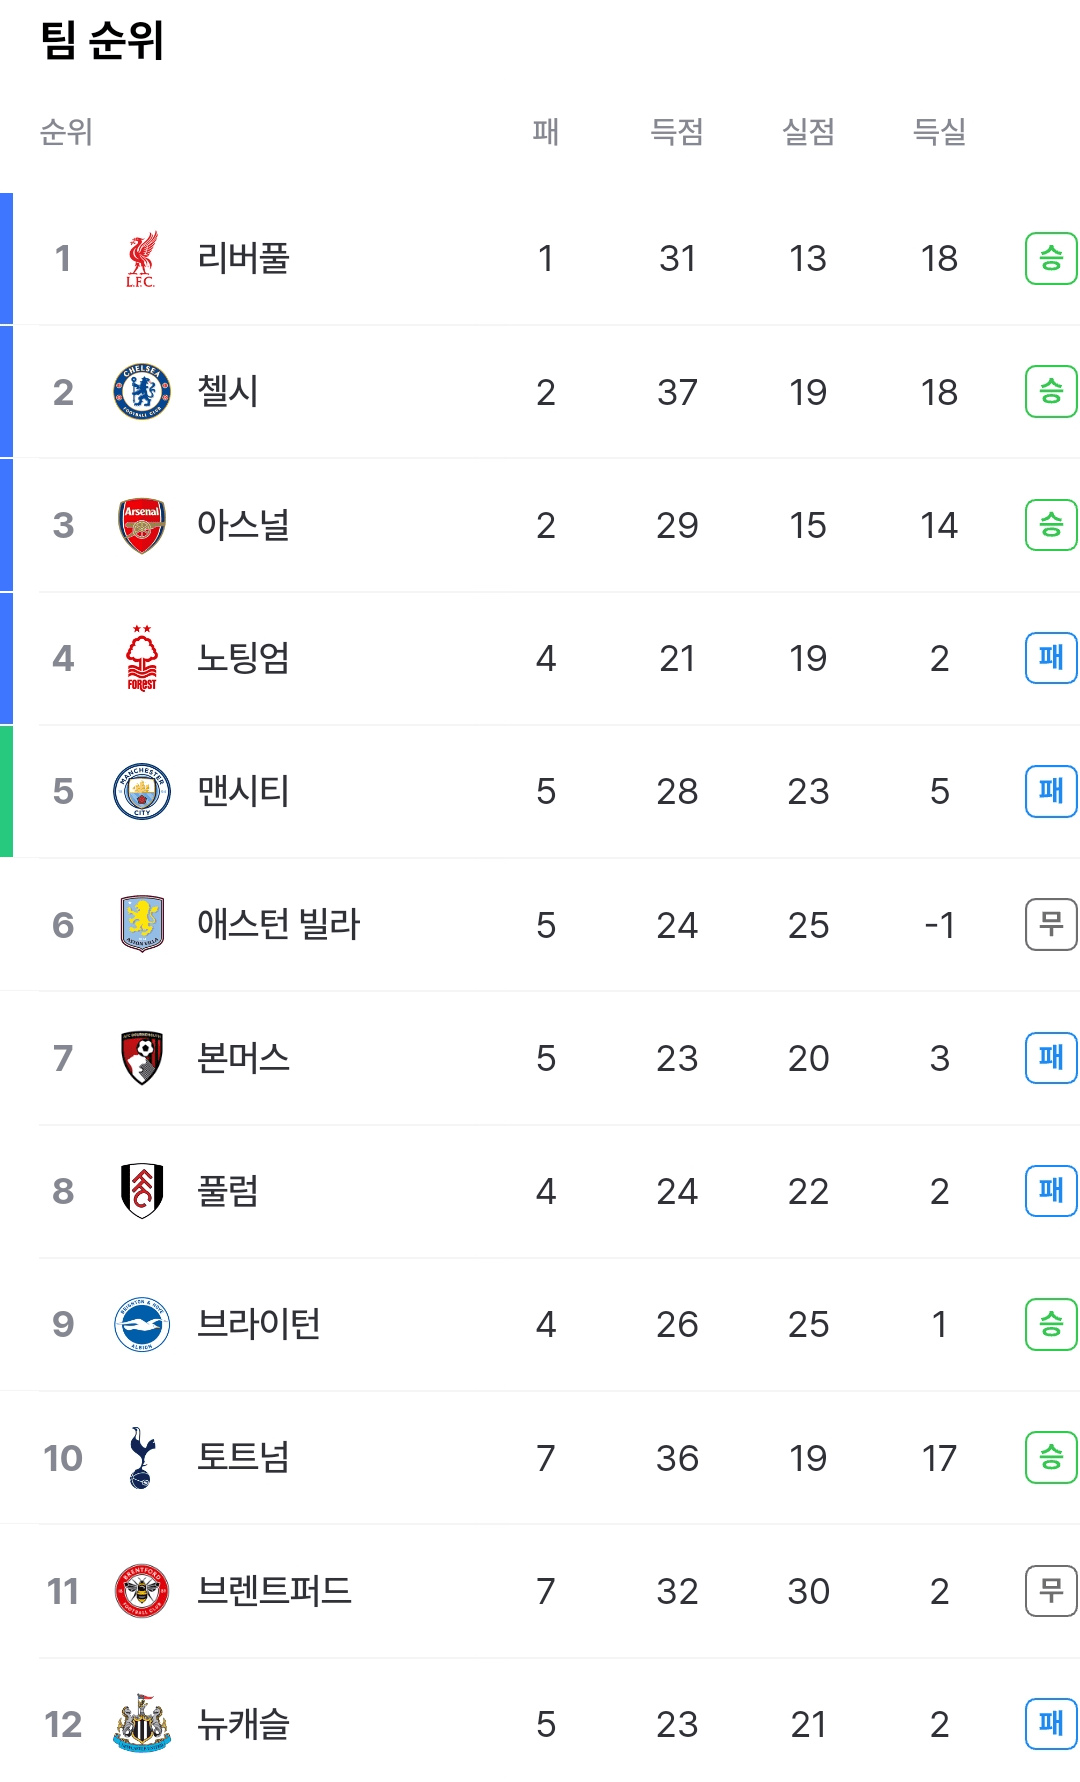Viewport: 1080px width, 1782px height.
Task: Click Nottingham's blue 패 result badge
Action: [x=1050, y=658]
